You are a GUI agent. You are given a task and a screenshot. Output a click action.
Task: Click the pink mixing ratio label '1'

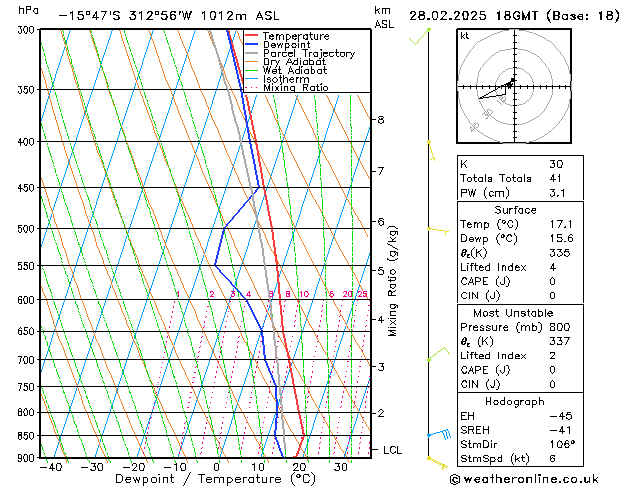[x=178, y=294]
